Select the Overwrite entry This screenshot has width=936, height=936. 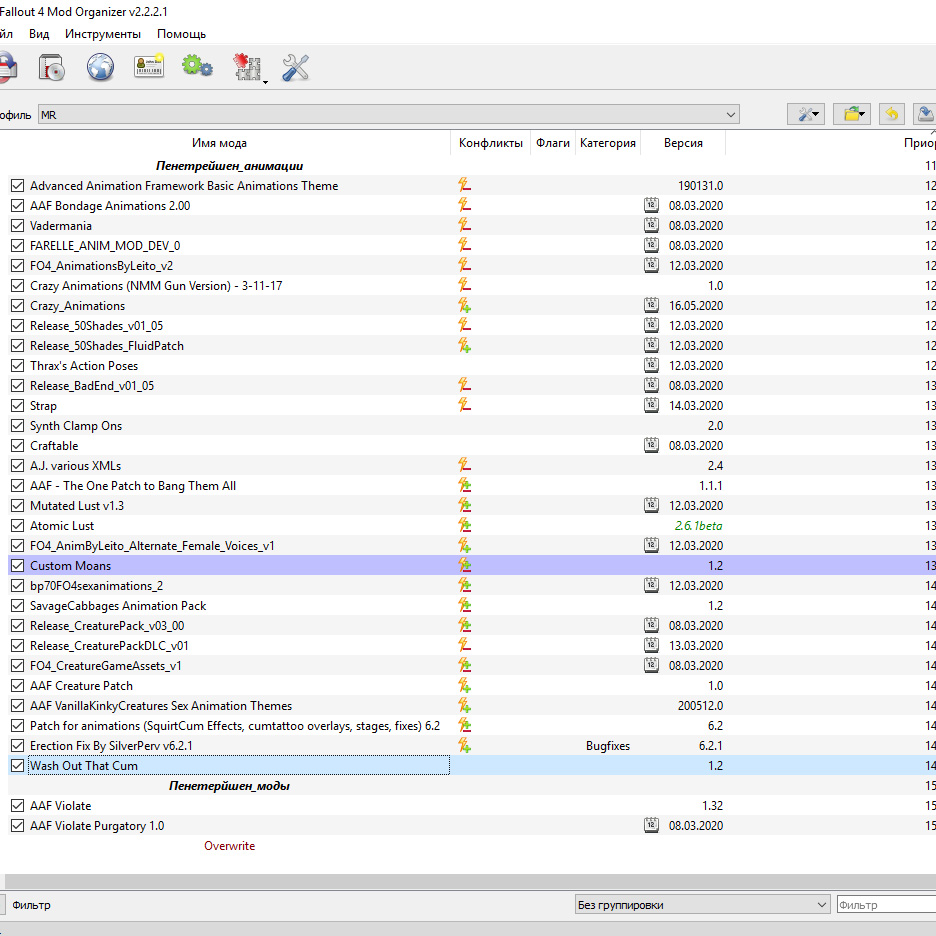(229, 846)
